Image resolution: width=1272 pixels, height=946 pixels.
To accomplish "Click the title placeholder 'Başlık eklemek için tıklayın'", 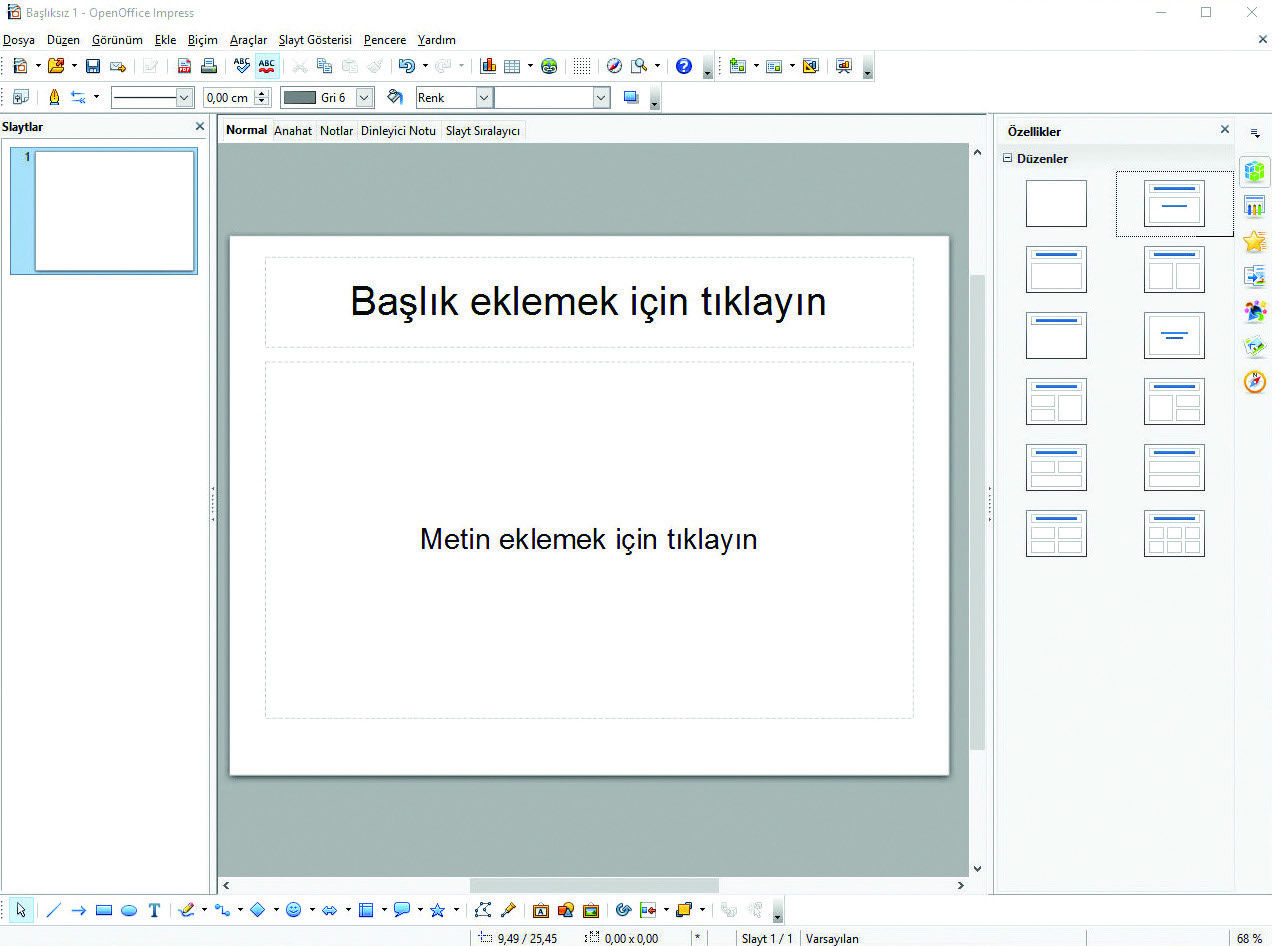I will click(588, 302).
